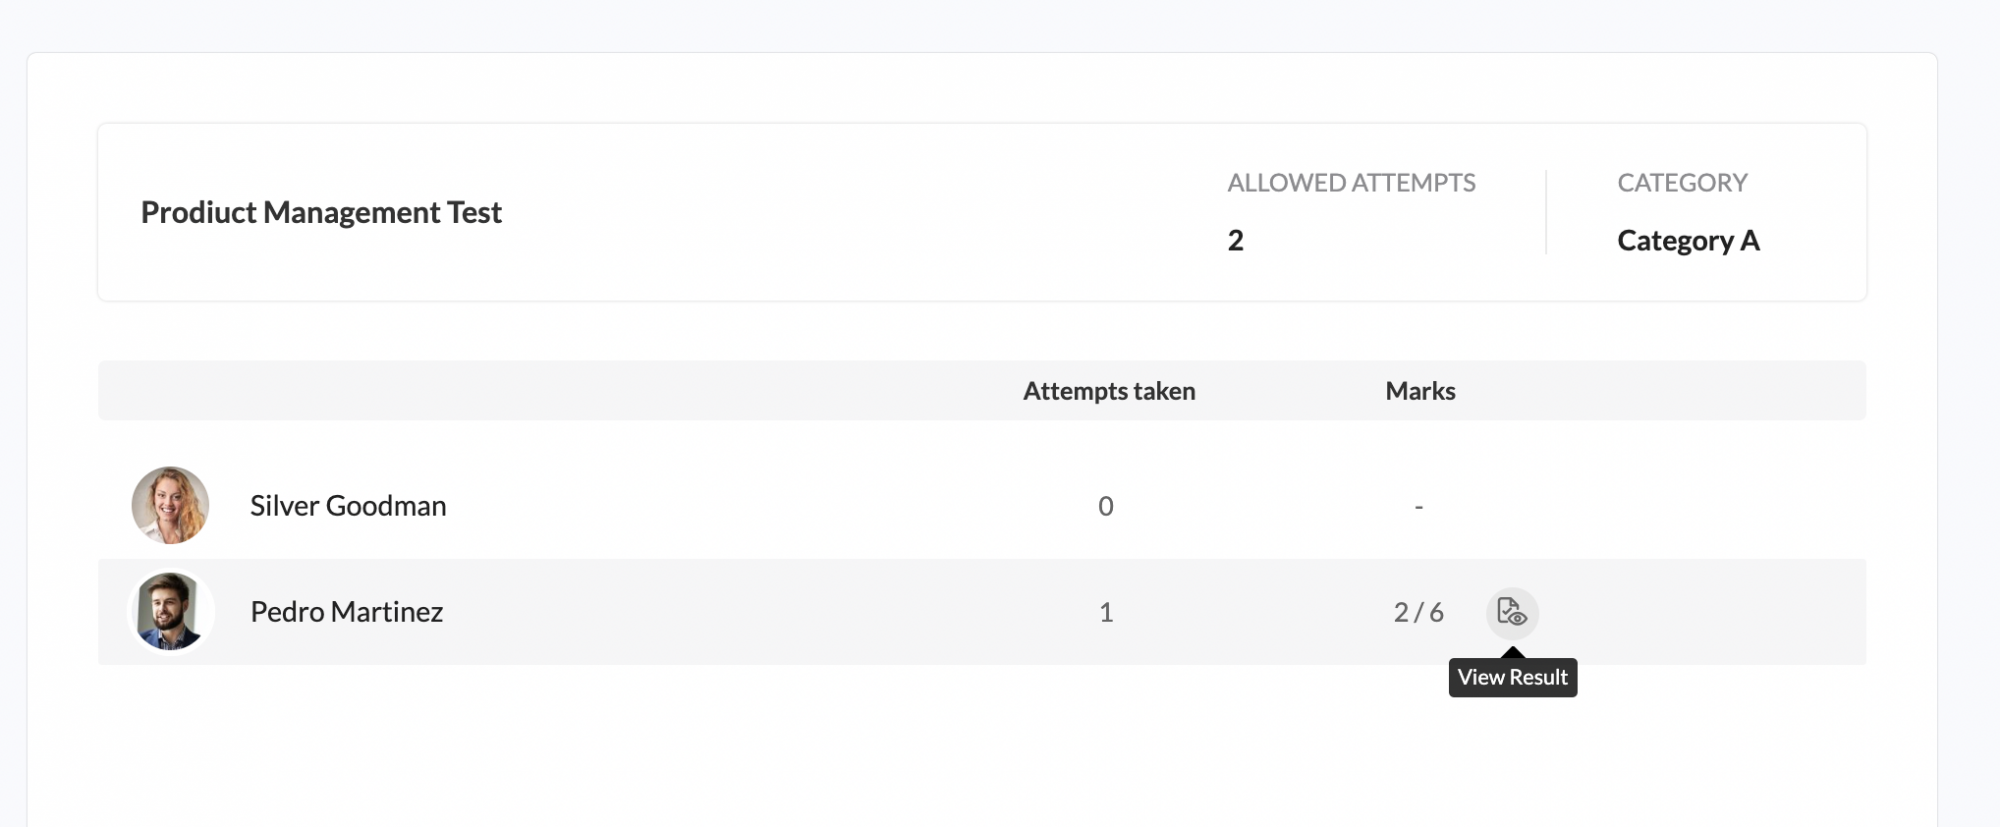The height and width of the screenshot is (827, 2000).
Task: Click the dash in Silver Goodman's marks
Action: click(x=1419, y=507)
